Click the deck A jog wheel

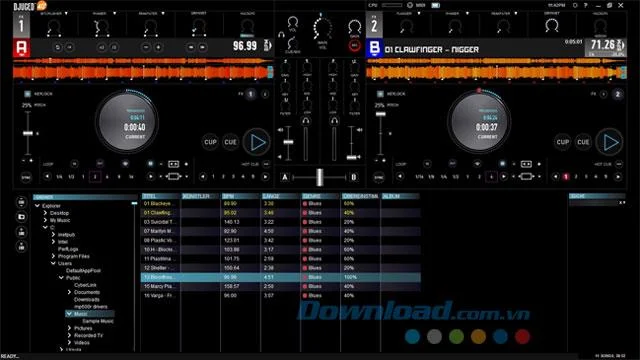(x=126, y=121)
